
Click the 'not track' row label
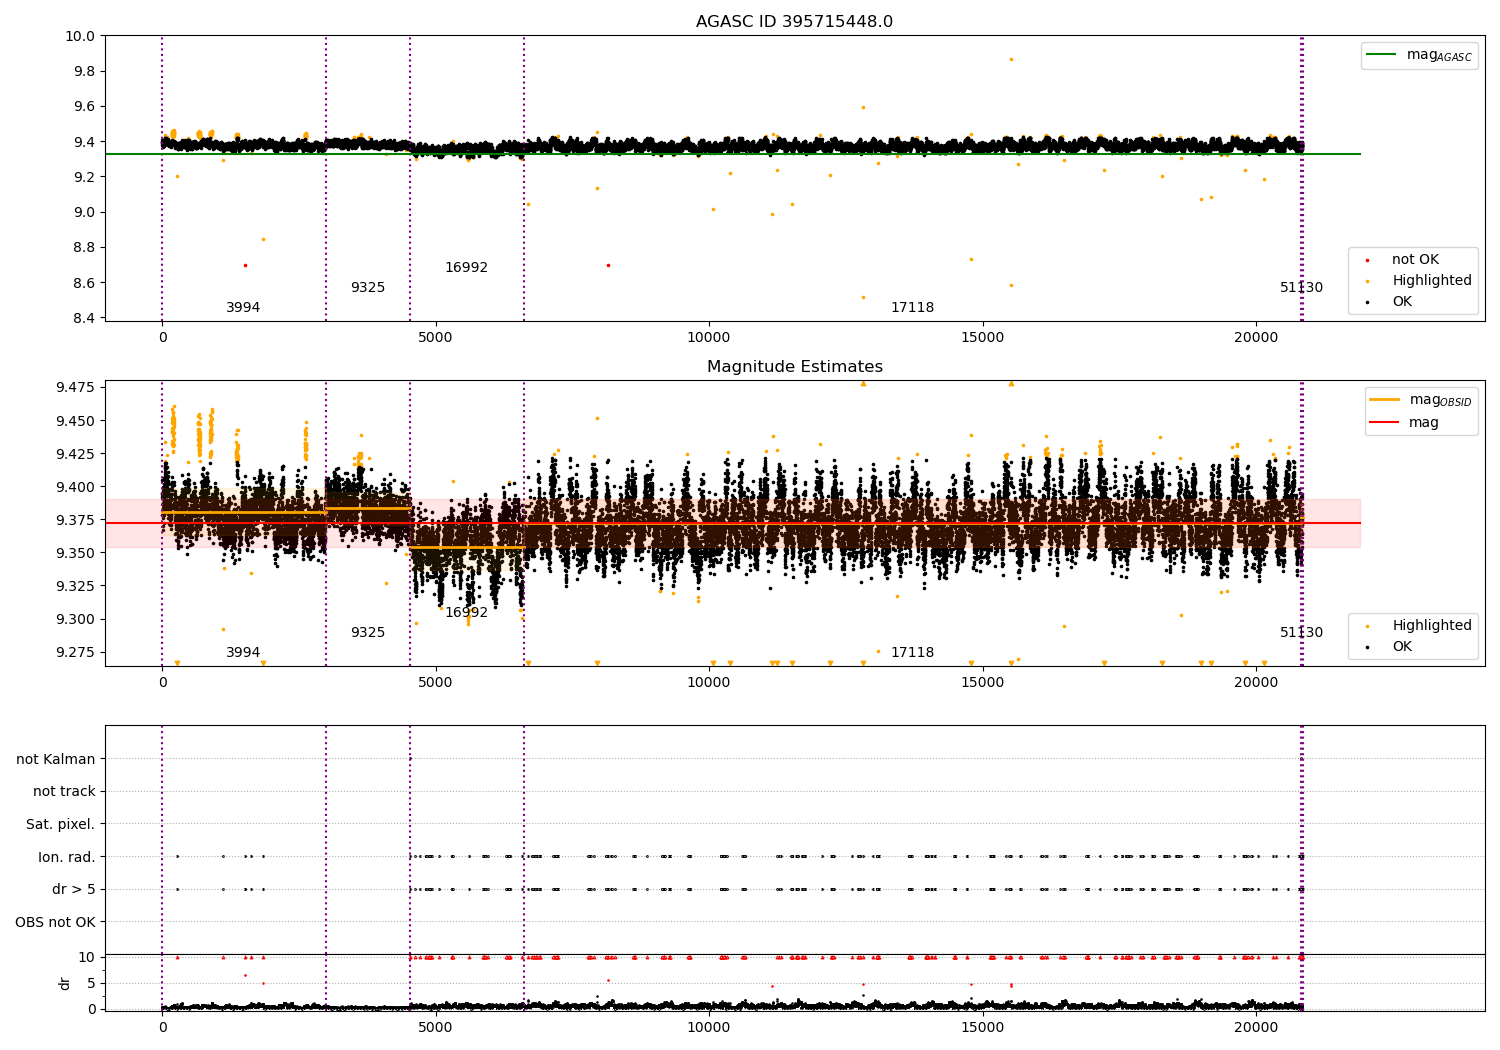pyautogui.click(x=64, y=791)
